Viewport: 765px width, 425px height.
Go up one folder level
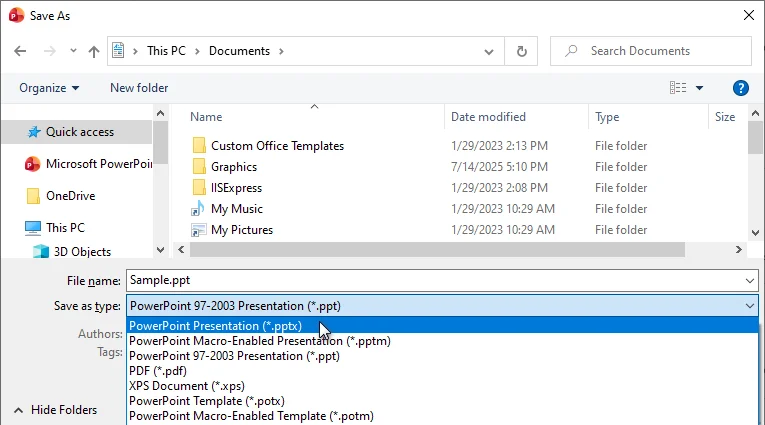pos(94,51)
